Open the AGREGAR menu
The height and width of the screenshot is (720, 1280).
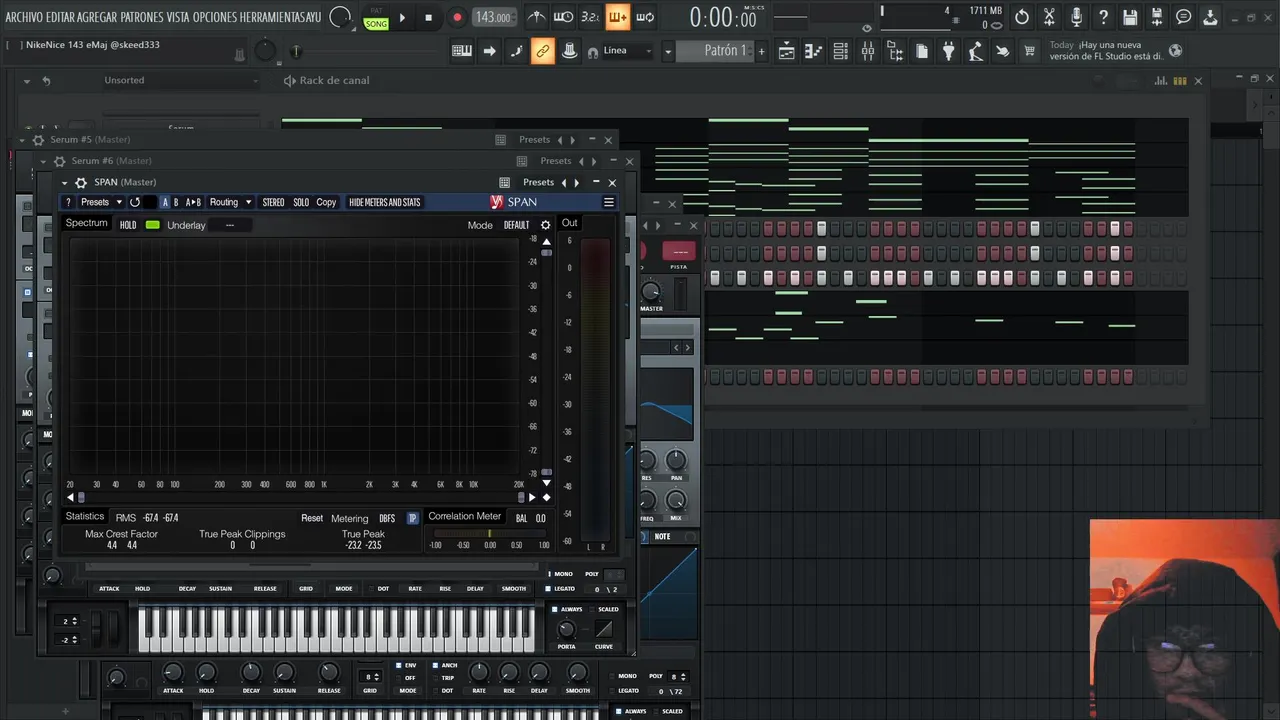click(97, 17)
